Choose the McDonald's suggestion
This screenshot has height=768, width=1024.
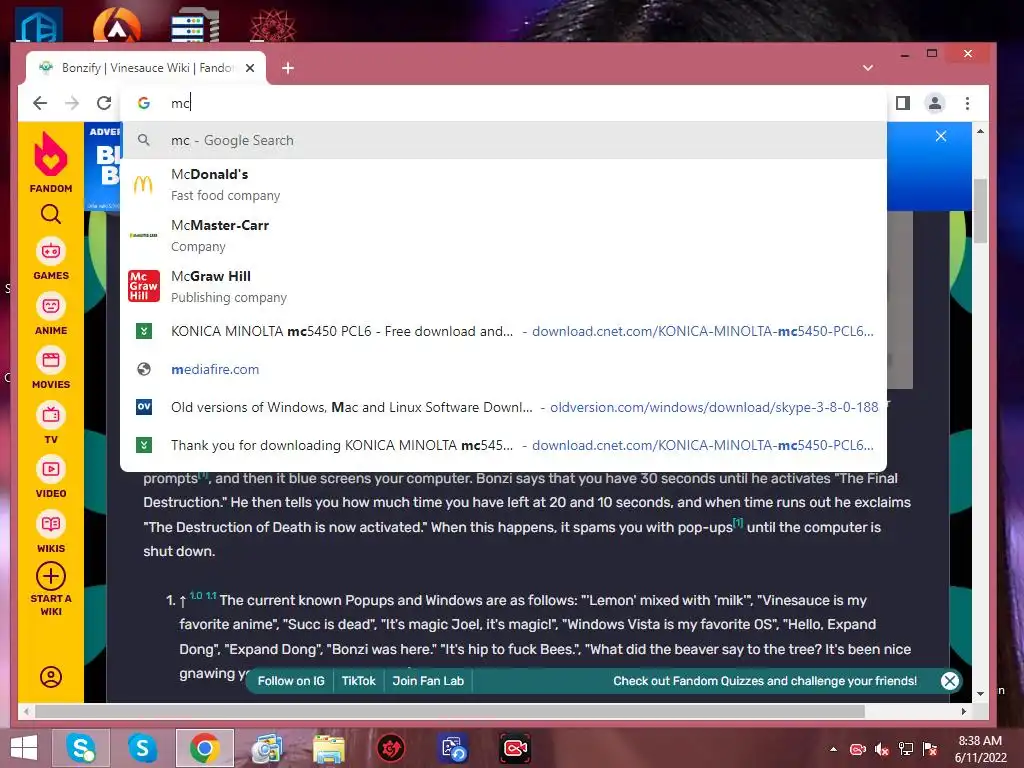(x=503, y=185)
